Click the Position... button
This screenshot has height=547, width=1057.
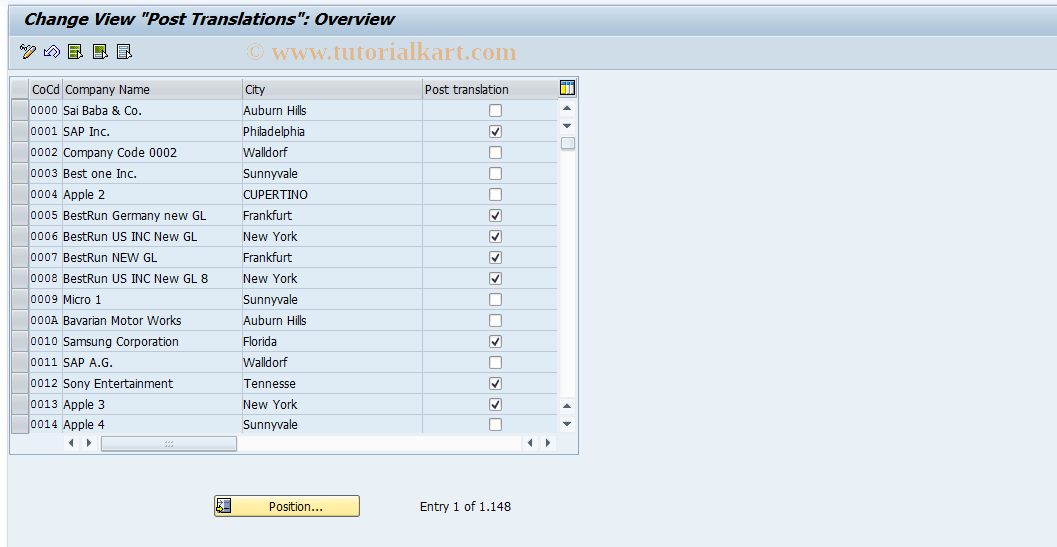click(287, 507)
